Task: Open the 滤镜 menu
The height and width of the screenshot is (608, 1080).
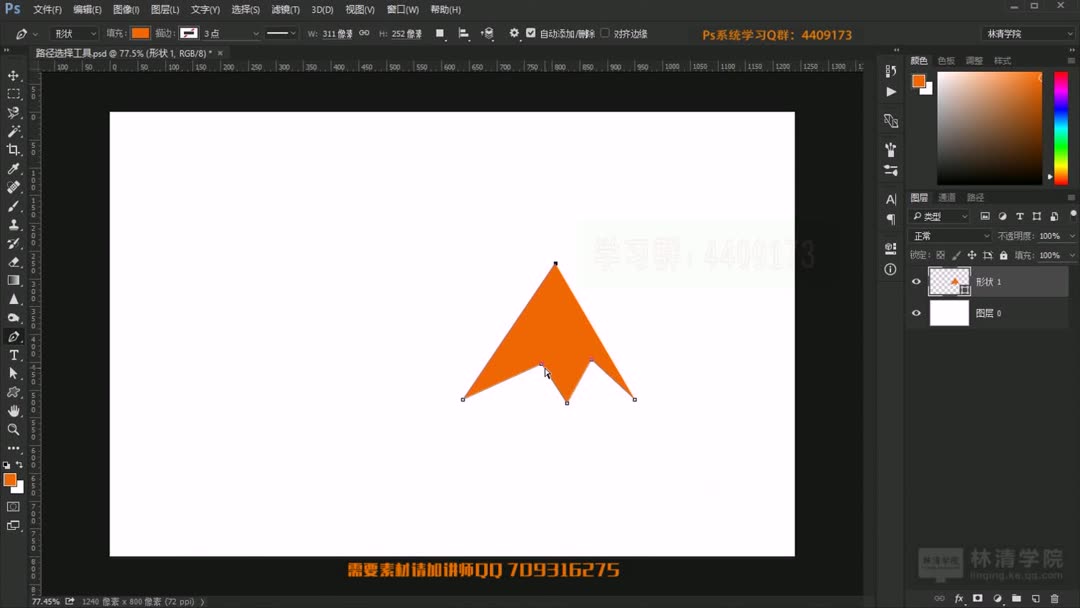Action: click(x=284, y=9)
